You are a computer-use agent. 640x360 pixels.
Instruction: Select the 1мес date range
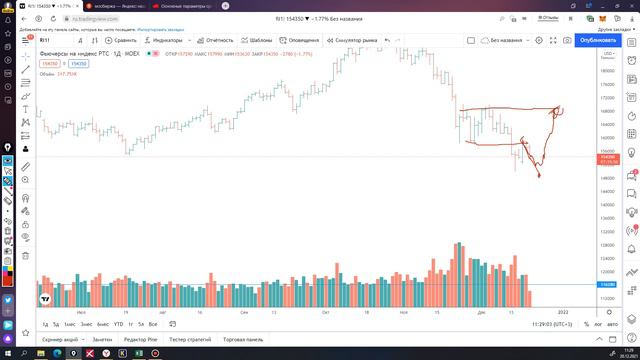click(x=70, y=324)
